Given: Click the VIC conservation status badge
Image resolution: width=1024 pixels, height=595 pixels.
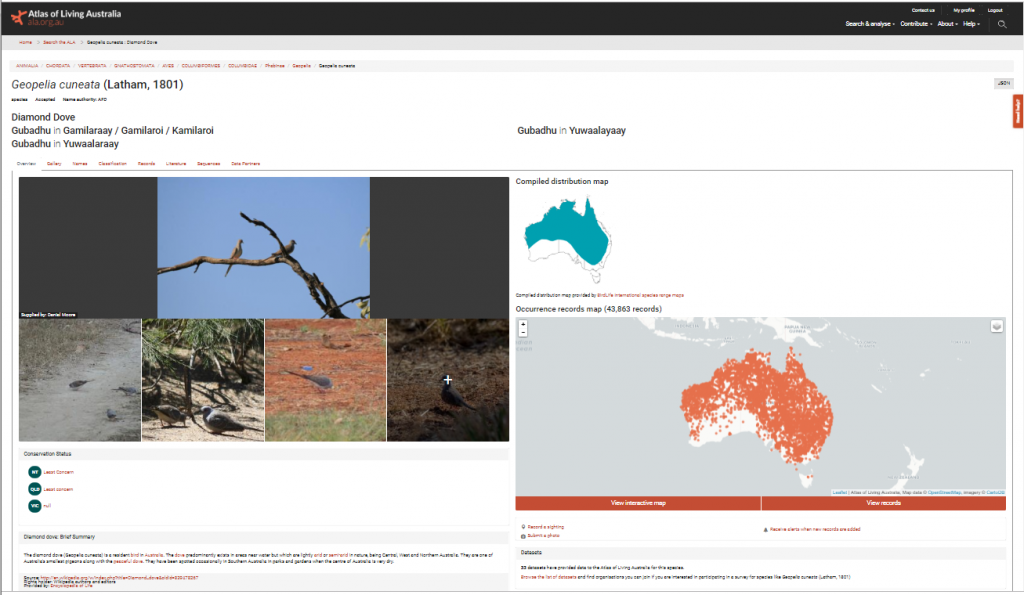Looking at the screenshot, I should (34, 506).
